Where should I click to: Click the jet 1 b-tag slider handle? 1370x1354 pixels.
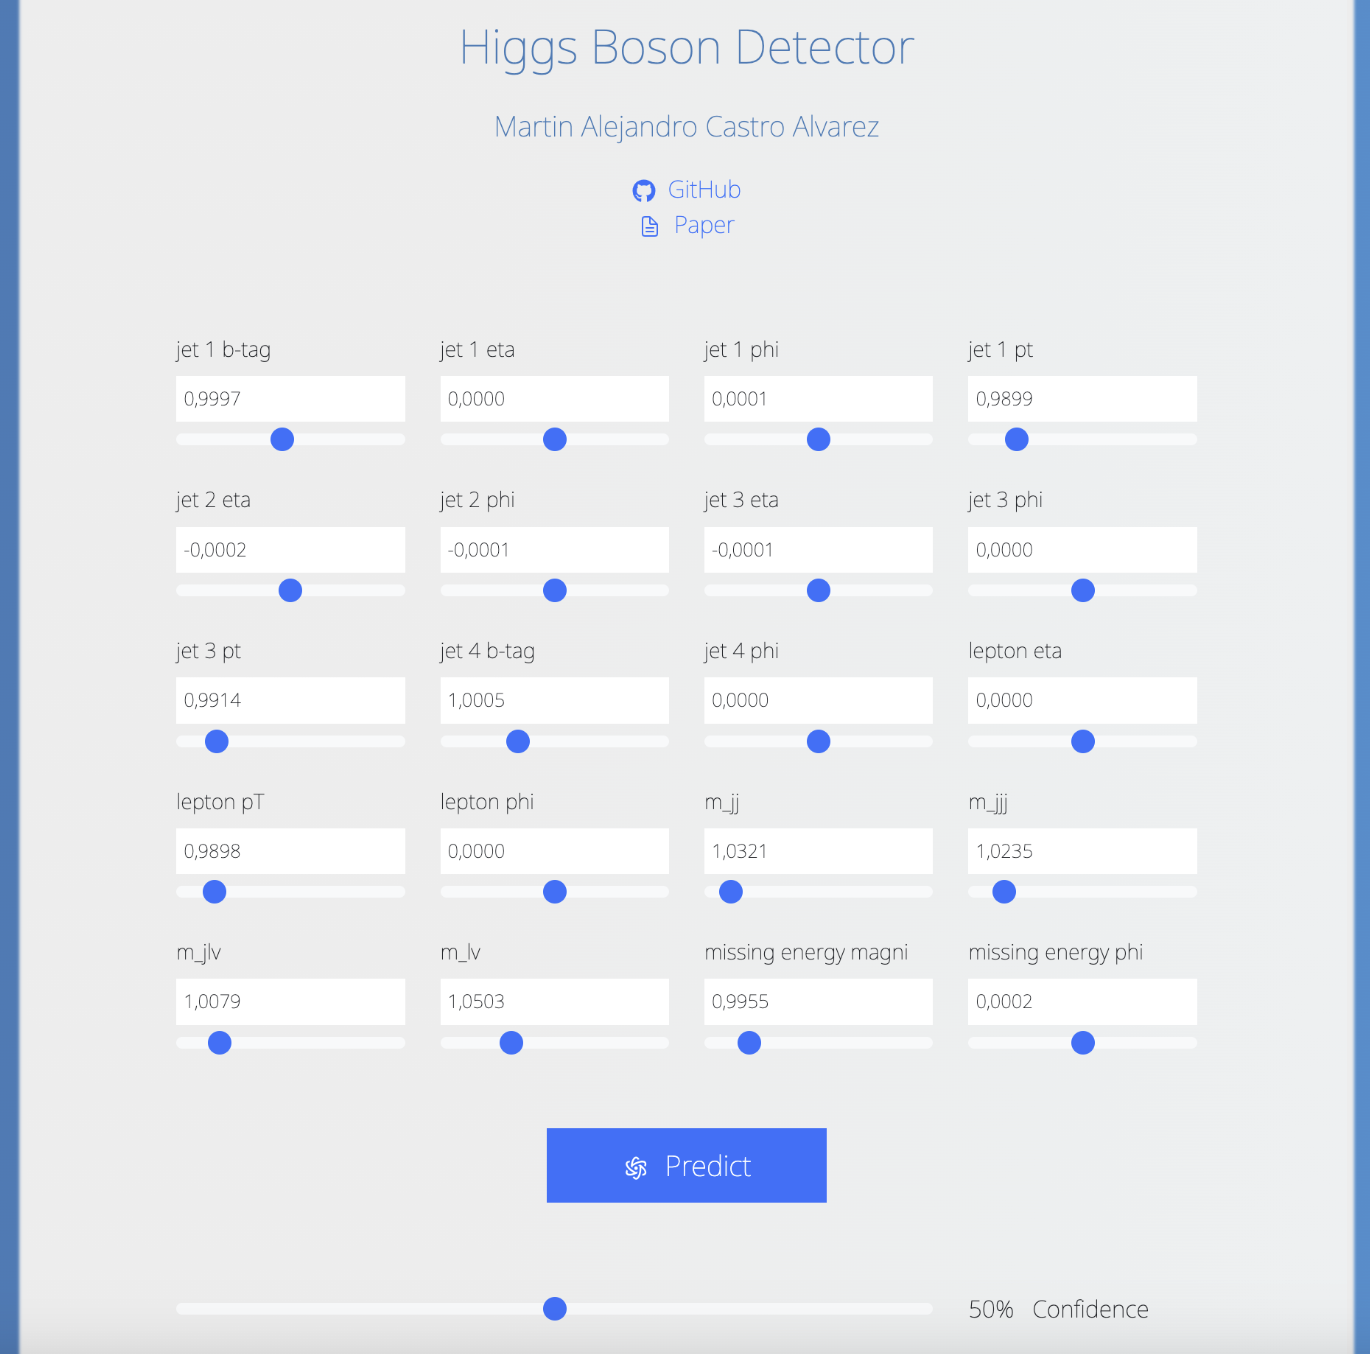coord(282,439)
